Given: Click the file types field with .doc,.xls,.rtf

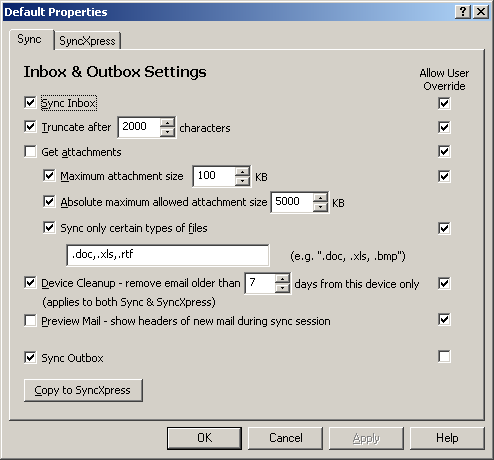Looking at the screenshot, I should 168,255.
